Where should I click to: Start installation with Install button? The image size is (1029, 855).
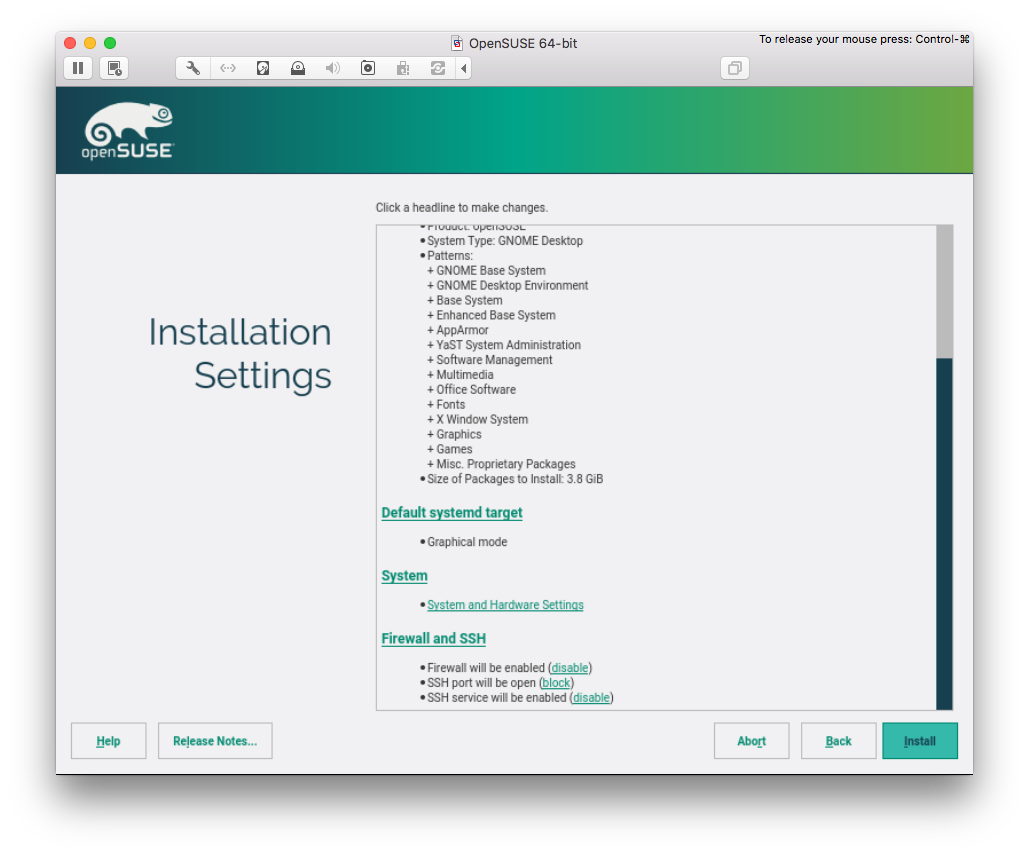tap(920, 741)
